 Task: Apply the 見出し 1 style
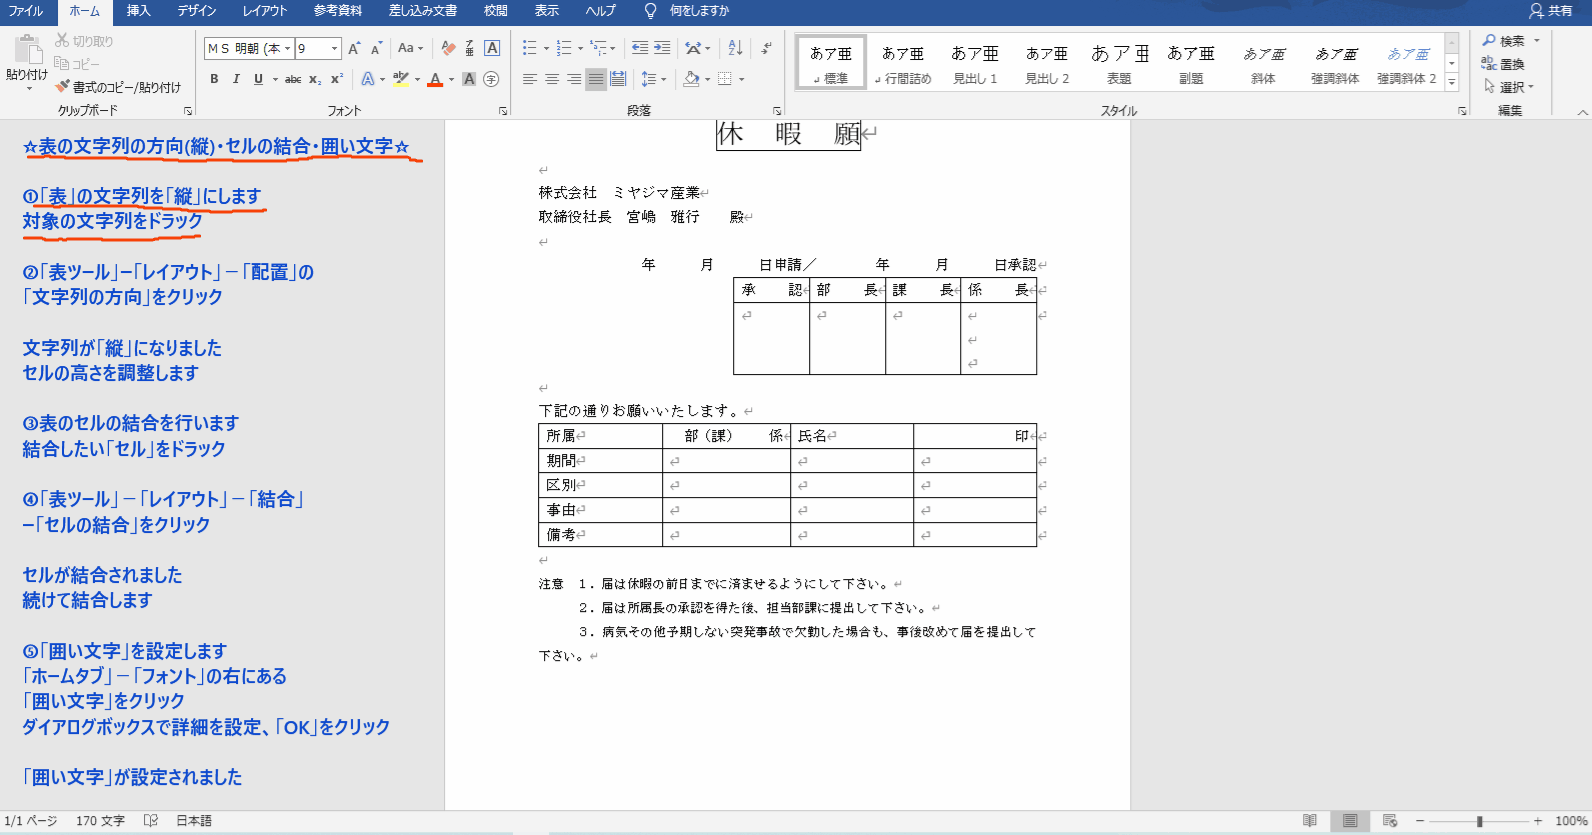point(975,64)
